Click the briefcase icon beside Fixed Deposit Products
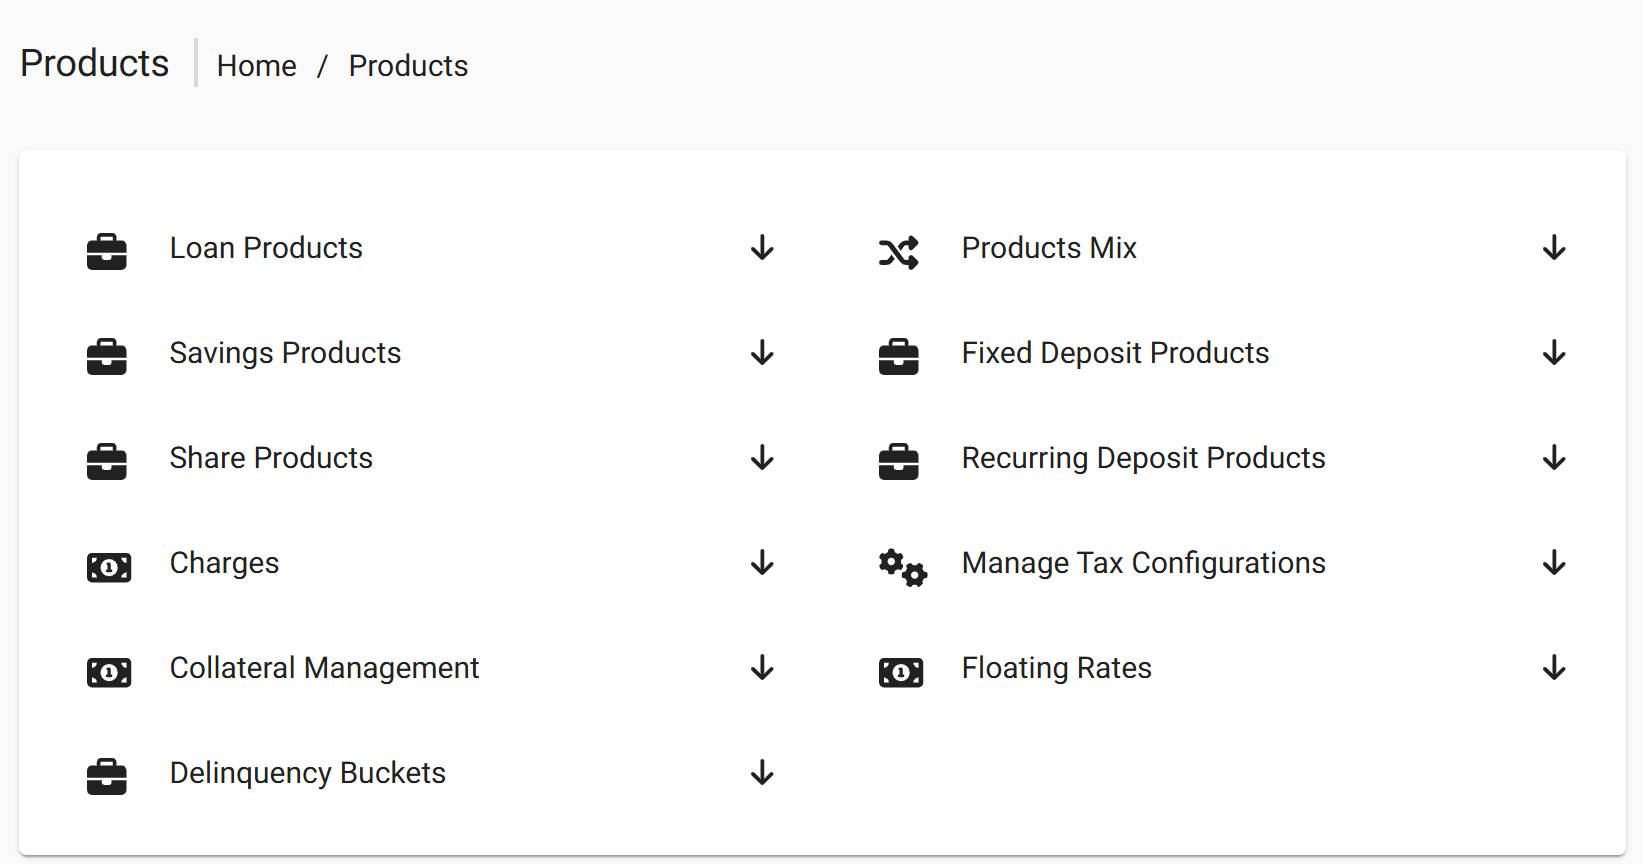 click(x=899, y=356)
